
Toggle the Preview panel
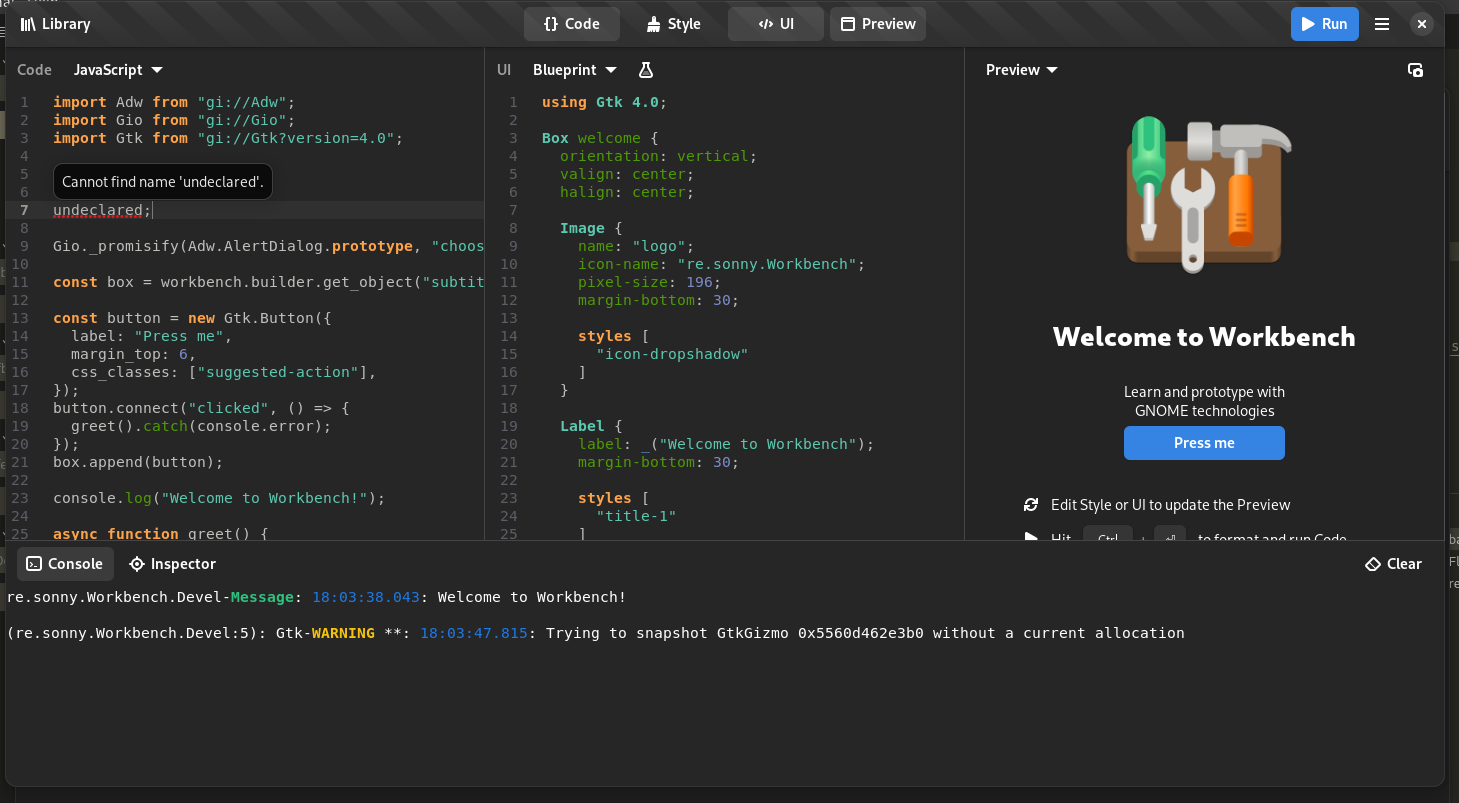(878, 24)
